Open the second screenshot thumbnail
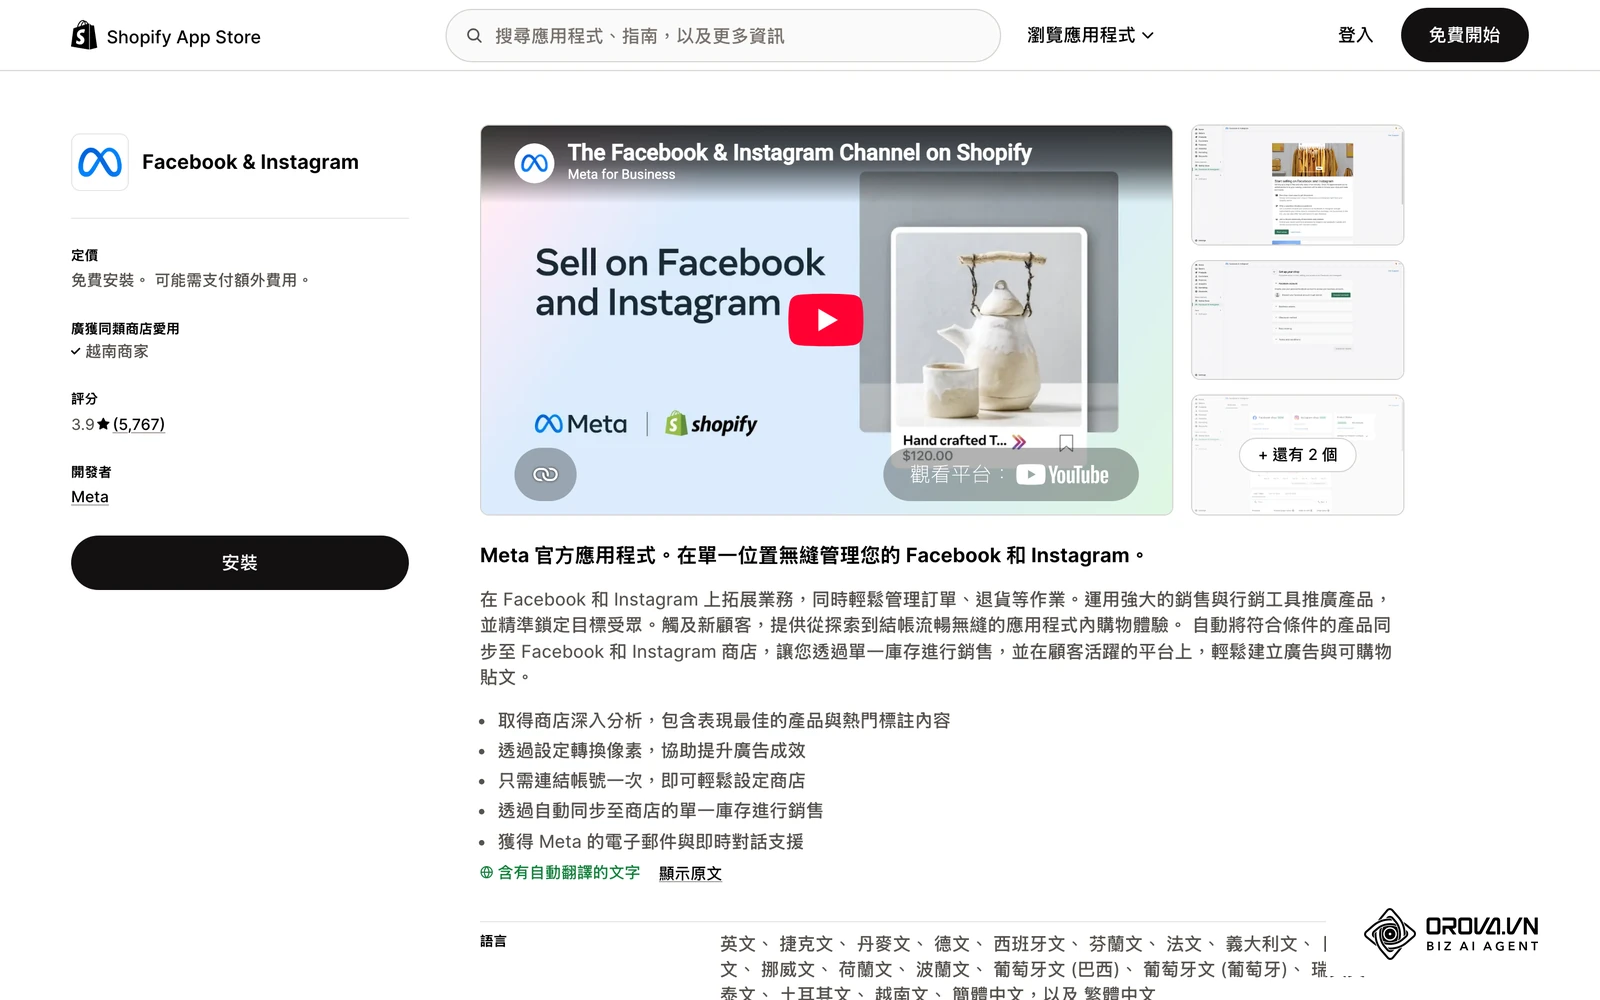The image size is (1600, 1000). pyautogui.click(x=1297, y=320)
